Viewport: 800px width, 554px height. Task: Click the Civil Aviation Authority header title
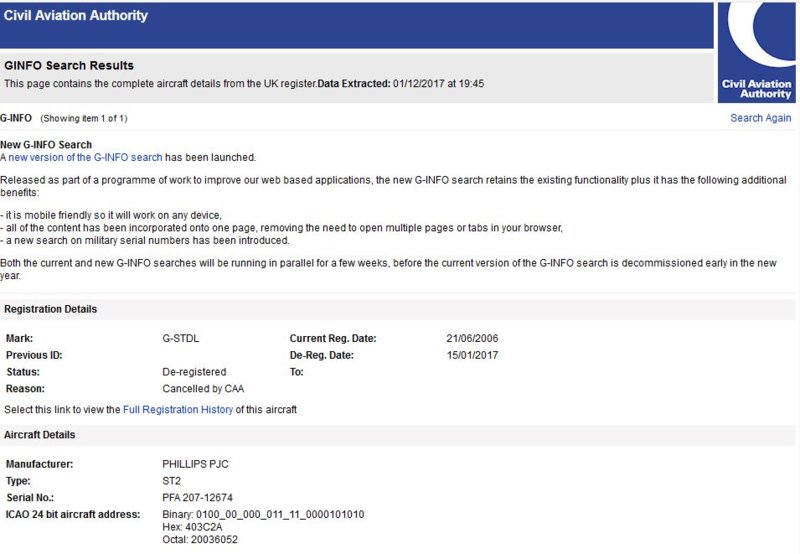[76, 15]
